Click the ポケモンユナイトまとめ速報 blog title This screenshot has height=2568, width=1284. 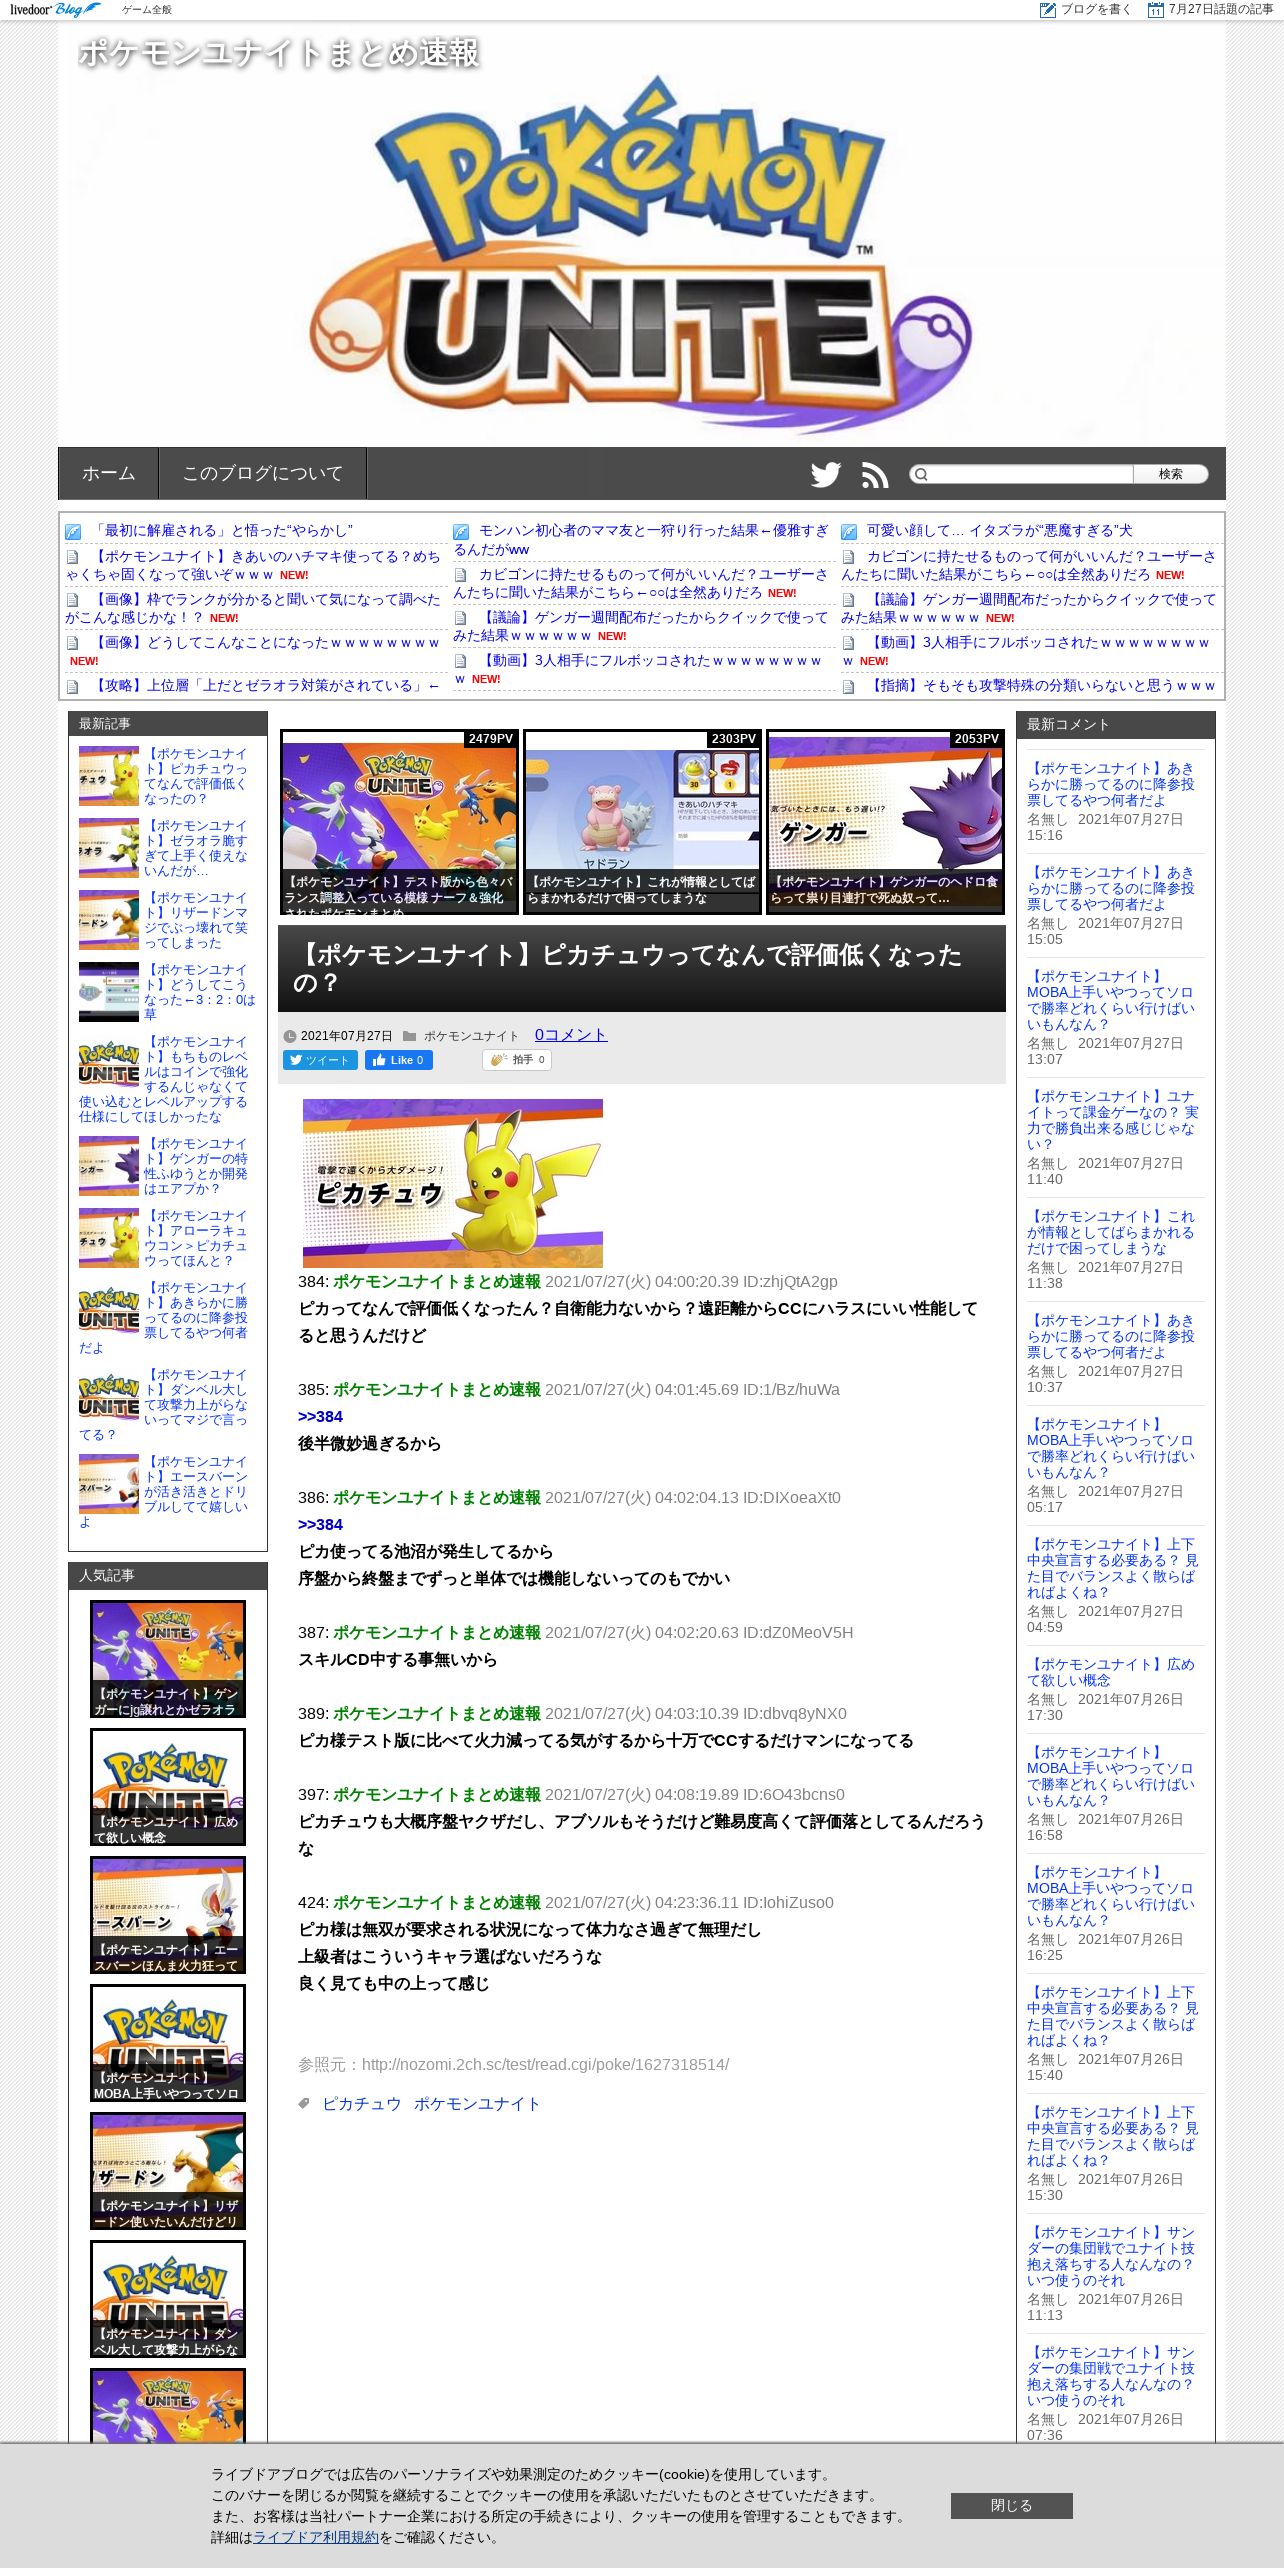point(279,53)
